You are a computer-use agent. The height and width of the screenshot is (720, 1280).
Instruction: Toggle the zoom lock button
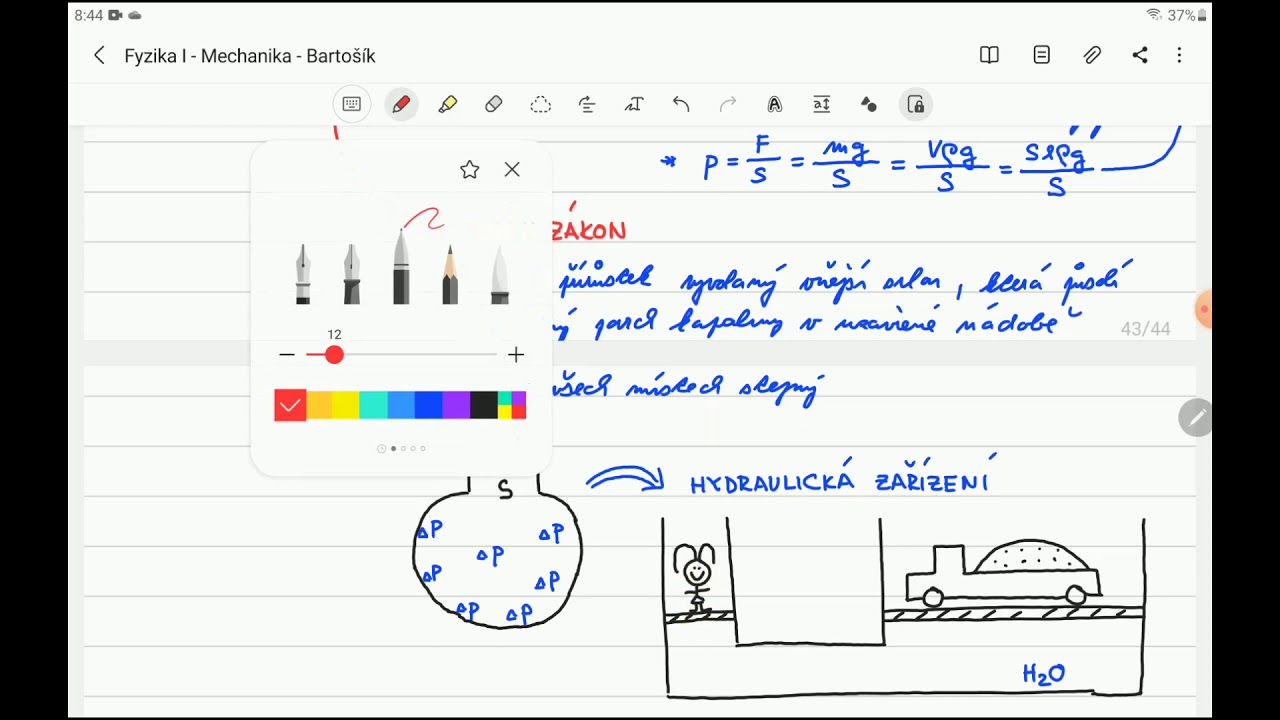pyautogui.click(x=915, y=104)
